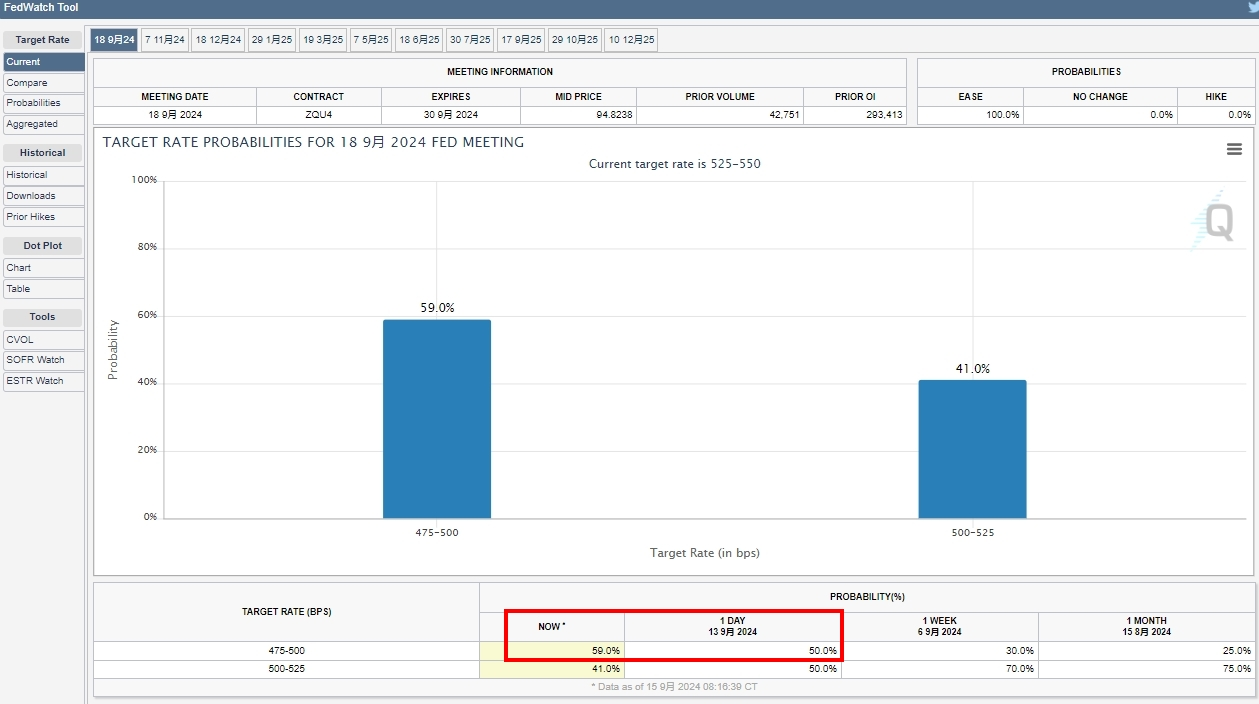Viewport: 1259px width, 704px height.
Task: Go to Historical data page
Action: pyautogui.click(x=43, y=175)
